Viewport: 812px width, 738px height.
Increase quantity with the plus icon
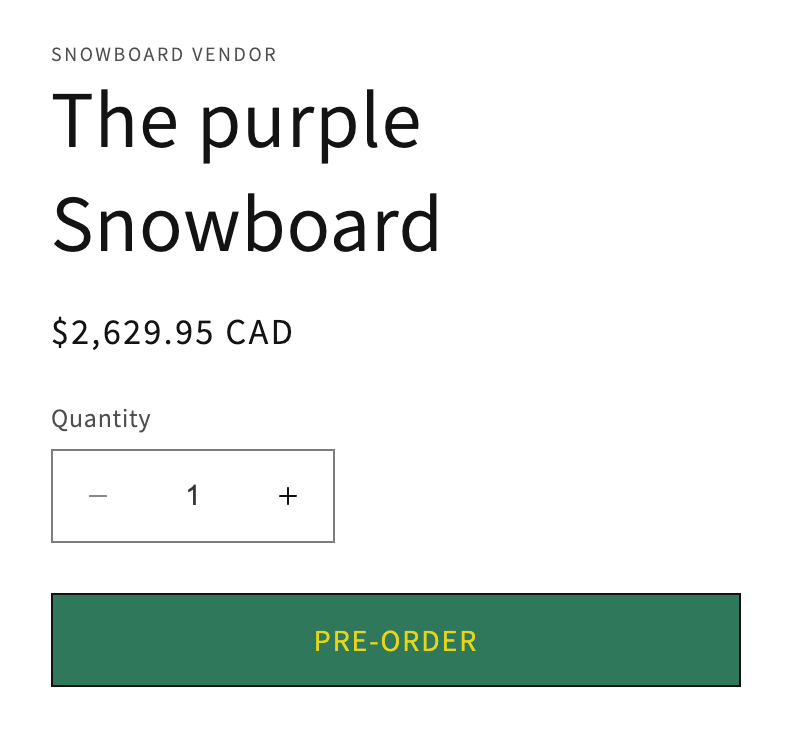(288, 496)
